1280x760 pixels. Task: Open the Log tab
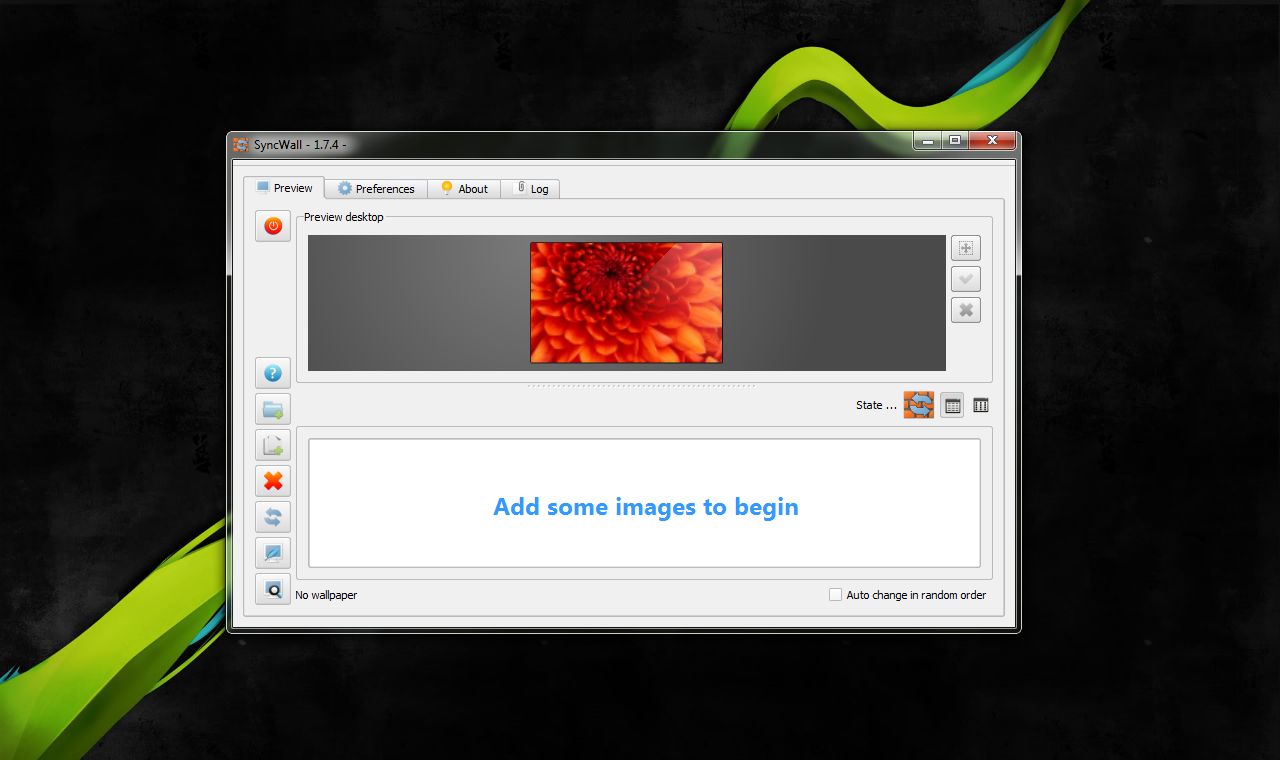530,189
